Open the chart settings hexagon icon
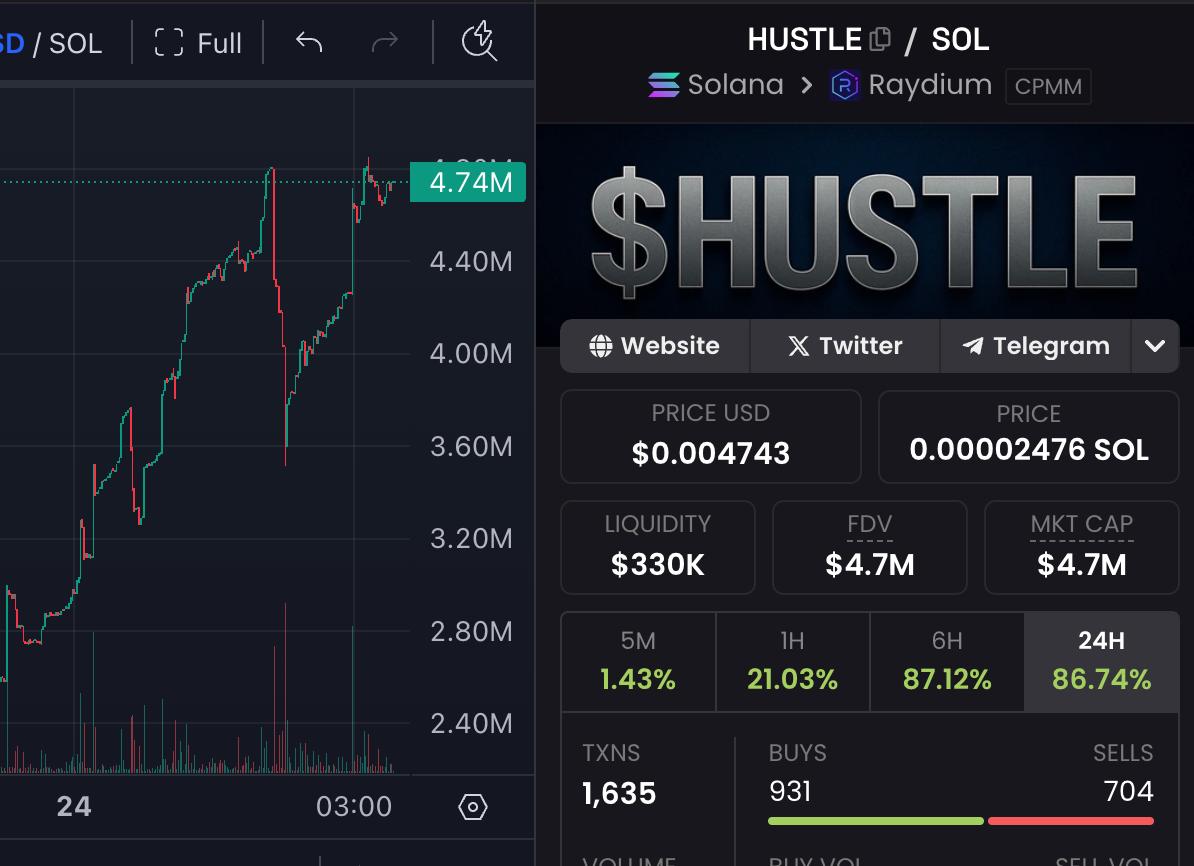Screen dimensions: 1194x866 (473, 807)
